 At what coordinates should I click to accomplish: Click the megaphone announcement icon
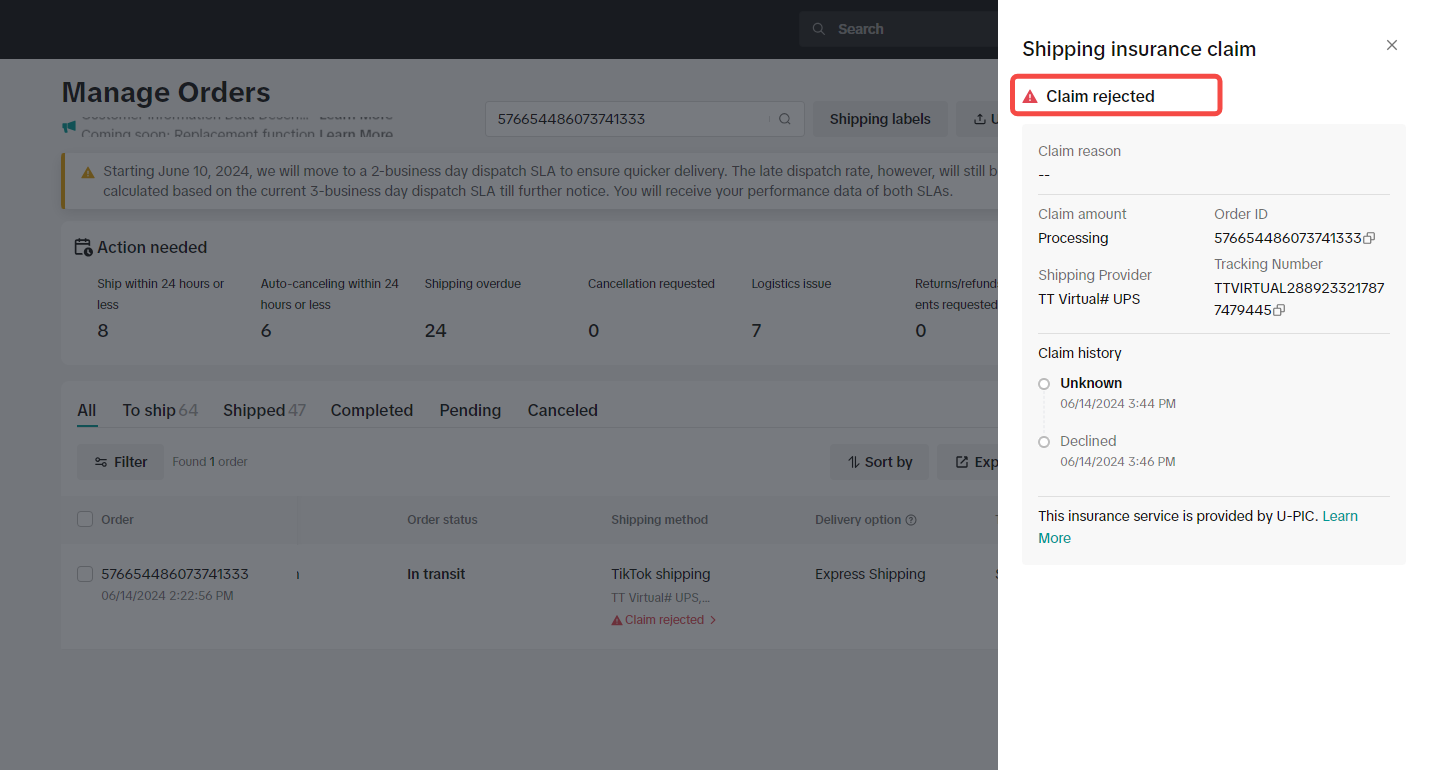click(69, 128)
